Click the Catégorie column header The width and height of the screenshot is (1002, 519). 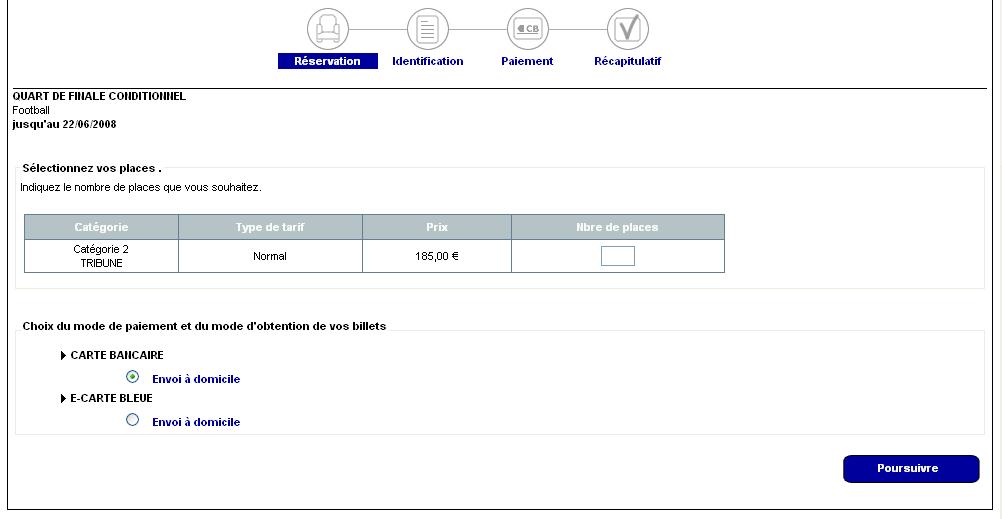tap(101, 228)
